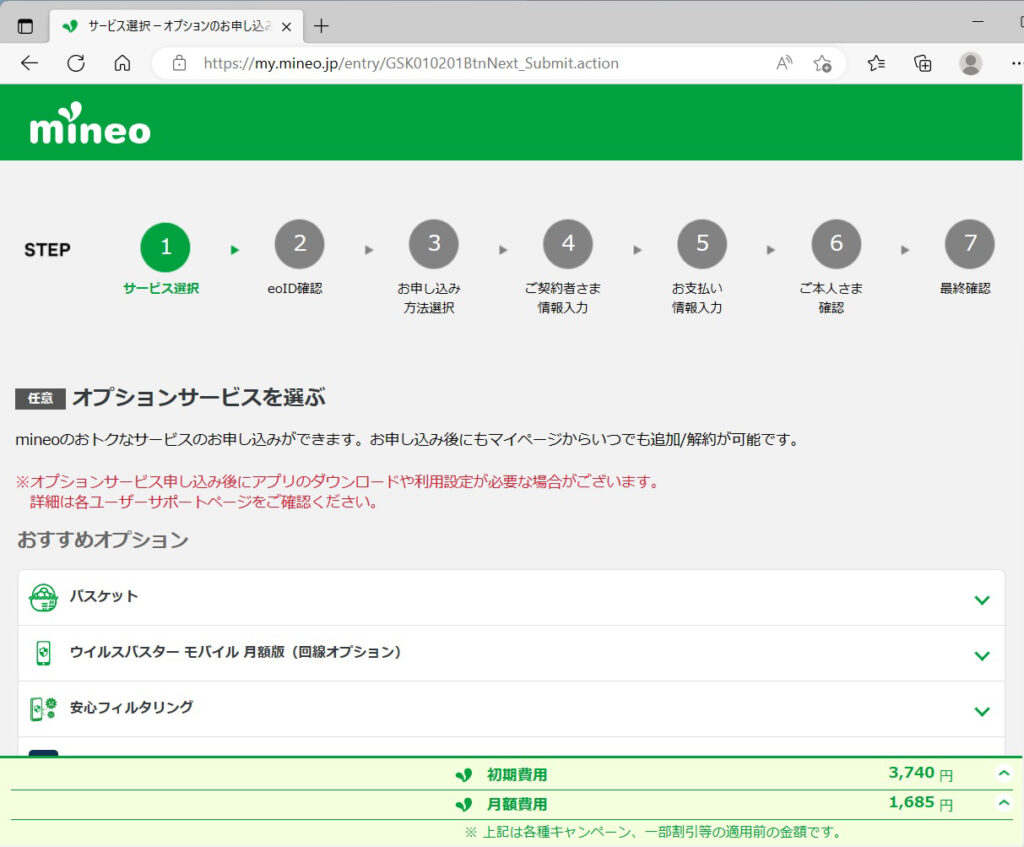Close the サービス選択 tab
Screen dimensions: 1024x847
pos(286,27)
